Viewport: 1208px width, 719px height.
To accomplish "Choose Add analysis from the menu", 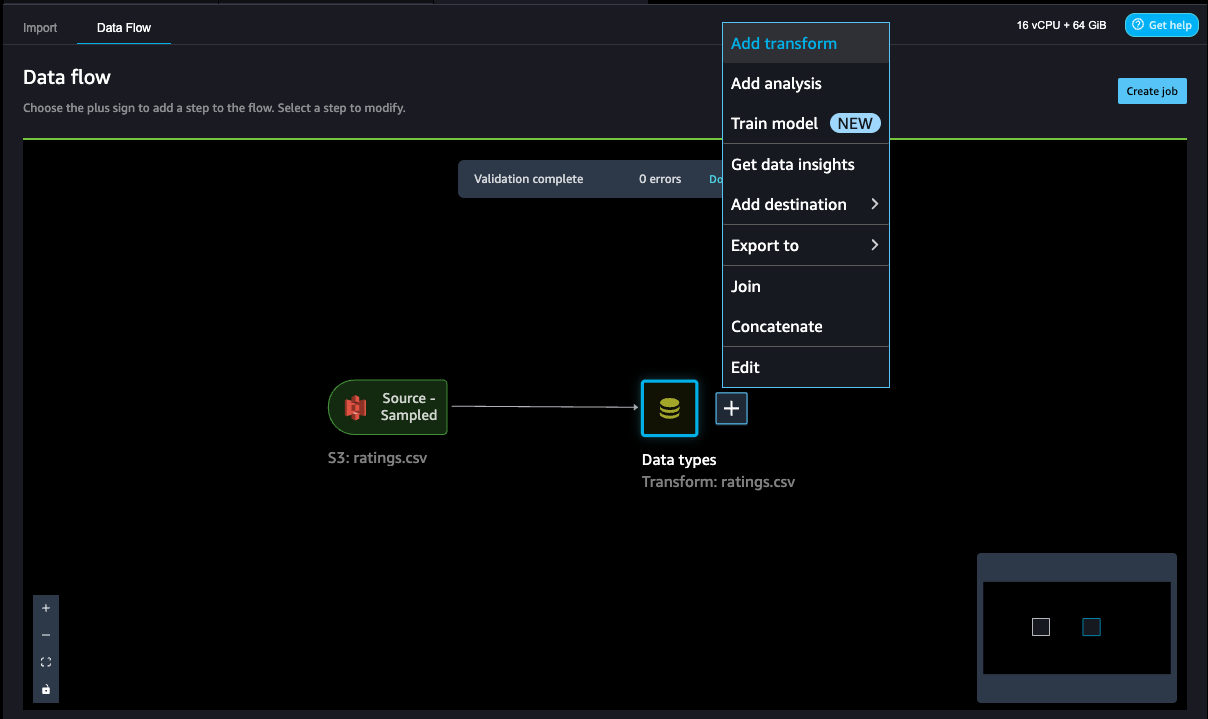I will [806, 84].
